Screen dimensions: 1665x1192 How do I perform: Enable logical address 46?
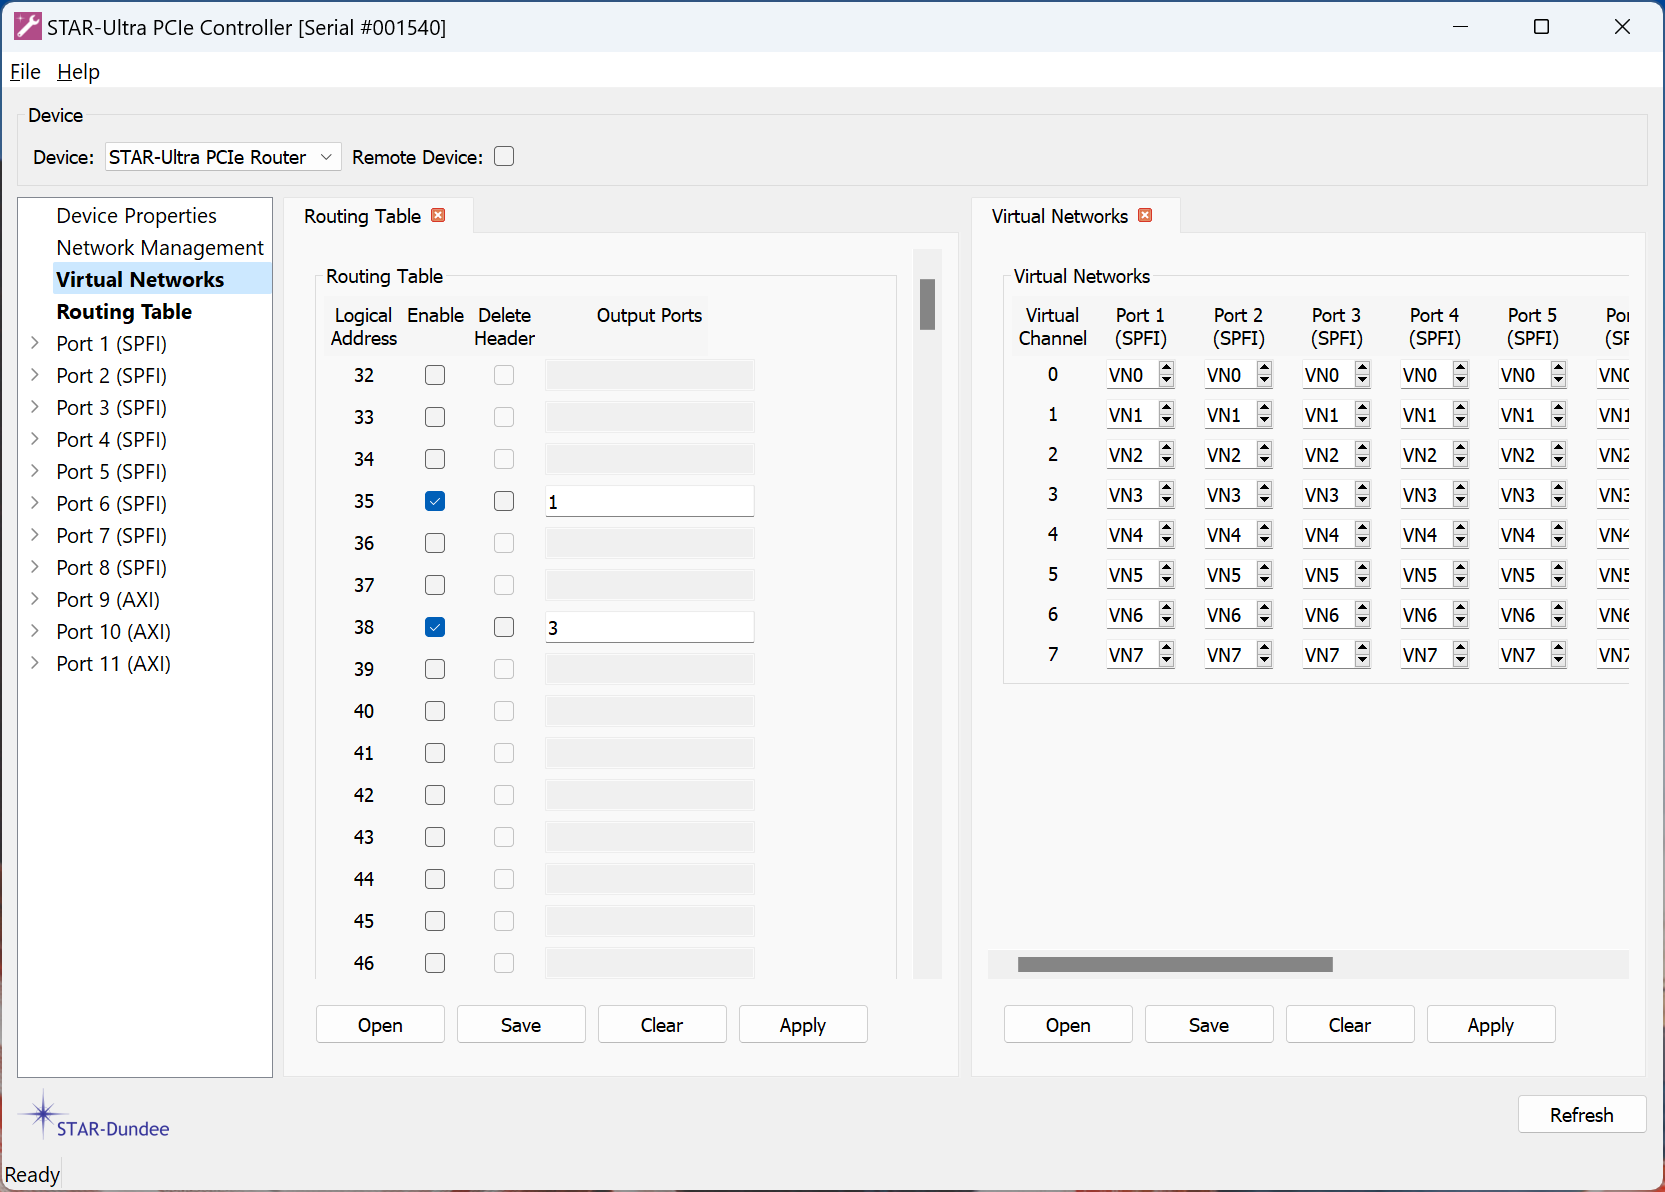[x=435, y=963]
